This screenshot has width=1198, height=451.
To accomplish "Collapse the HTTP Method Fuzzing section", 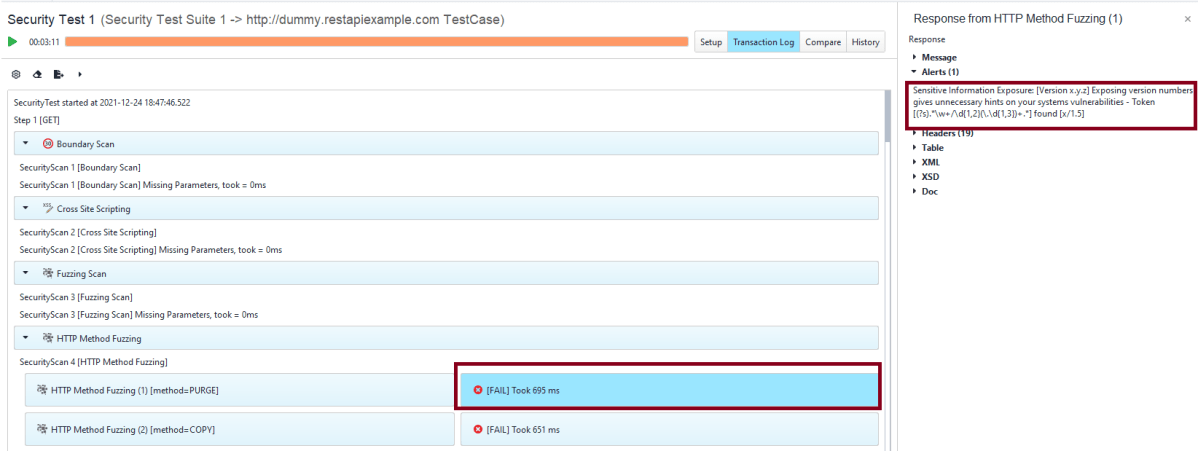I will tap(26, 338).
